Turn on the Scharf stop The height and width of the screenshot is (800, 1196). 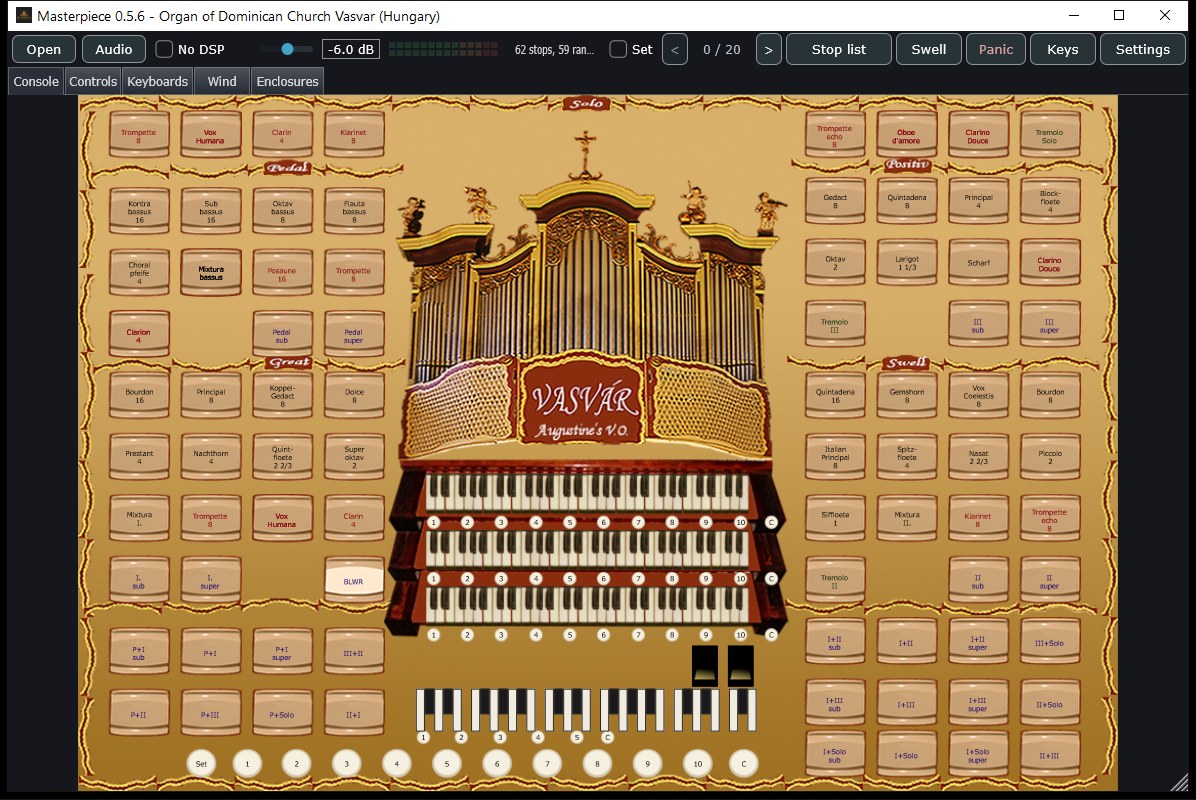978,262
